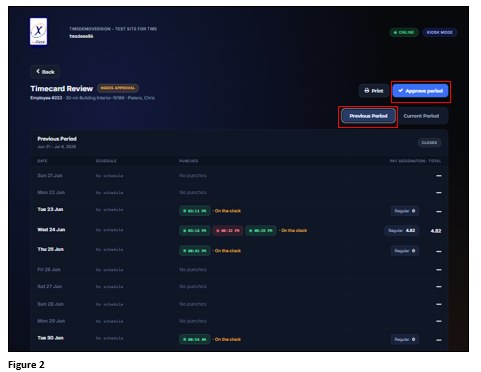Select the Tue 30 Jun date cell
481x372 pixels.
pos(51,338)
